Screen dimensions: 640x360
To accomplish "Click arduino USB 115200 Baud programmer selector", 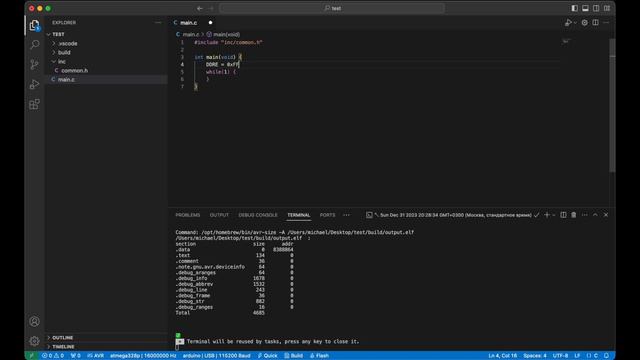I will pos(216,356).
